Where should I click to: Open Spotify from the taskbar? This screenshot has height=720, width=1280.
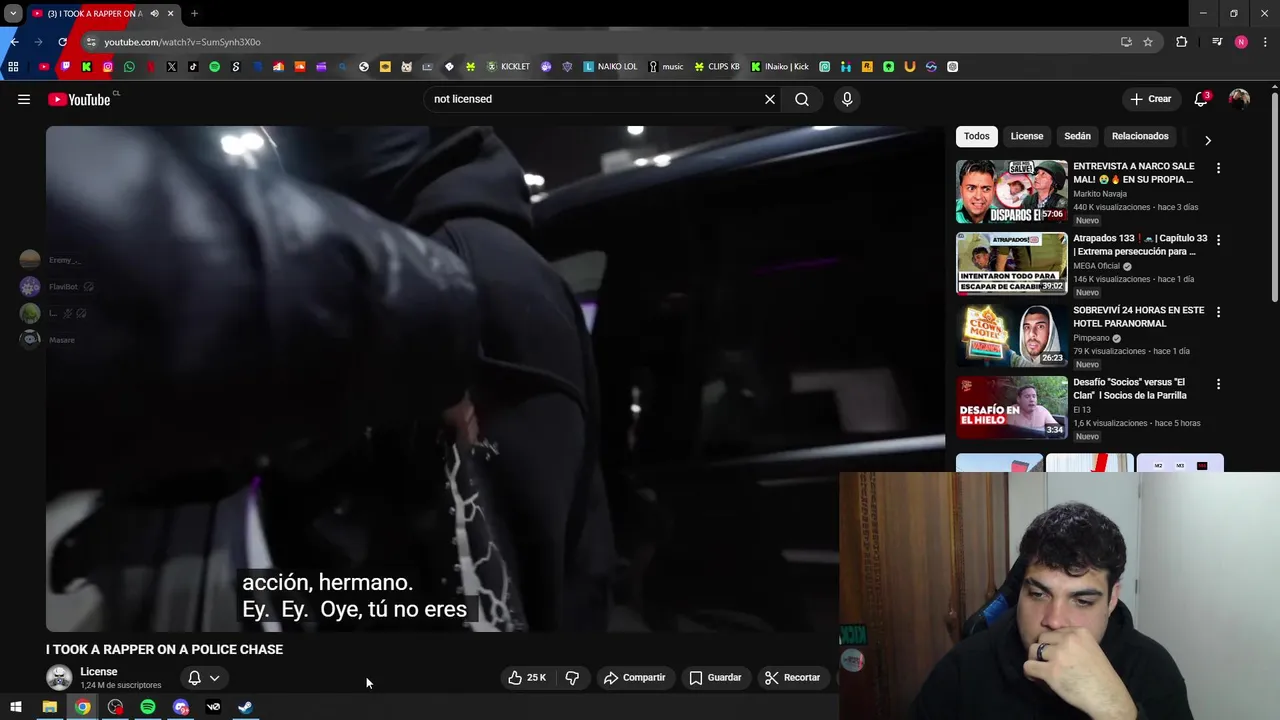point(148,707)
